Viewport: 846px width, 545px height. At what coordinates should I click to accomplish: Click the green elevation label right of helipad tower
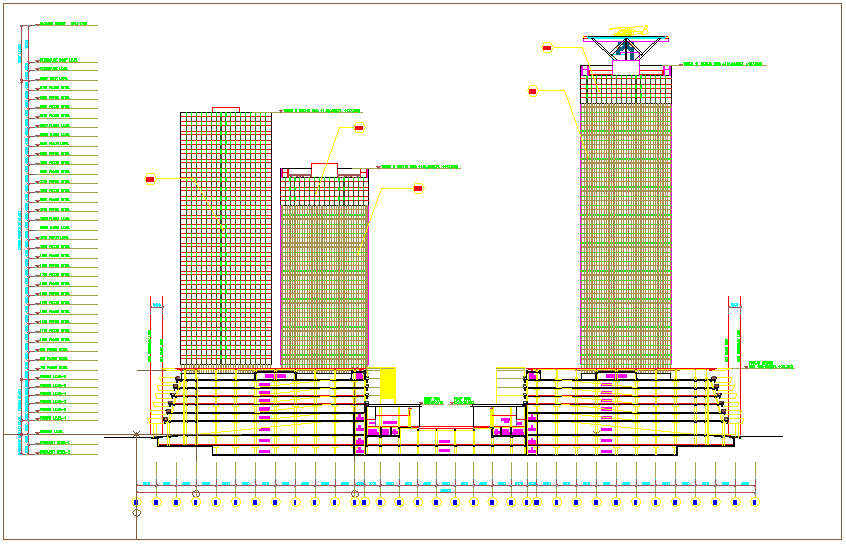click(x=722, y=64)
